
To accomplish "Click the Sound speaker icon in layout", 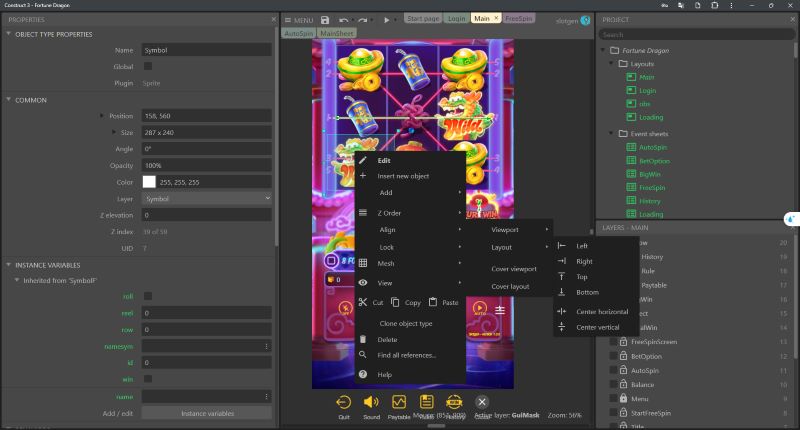I will 371,402.
